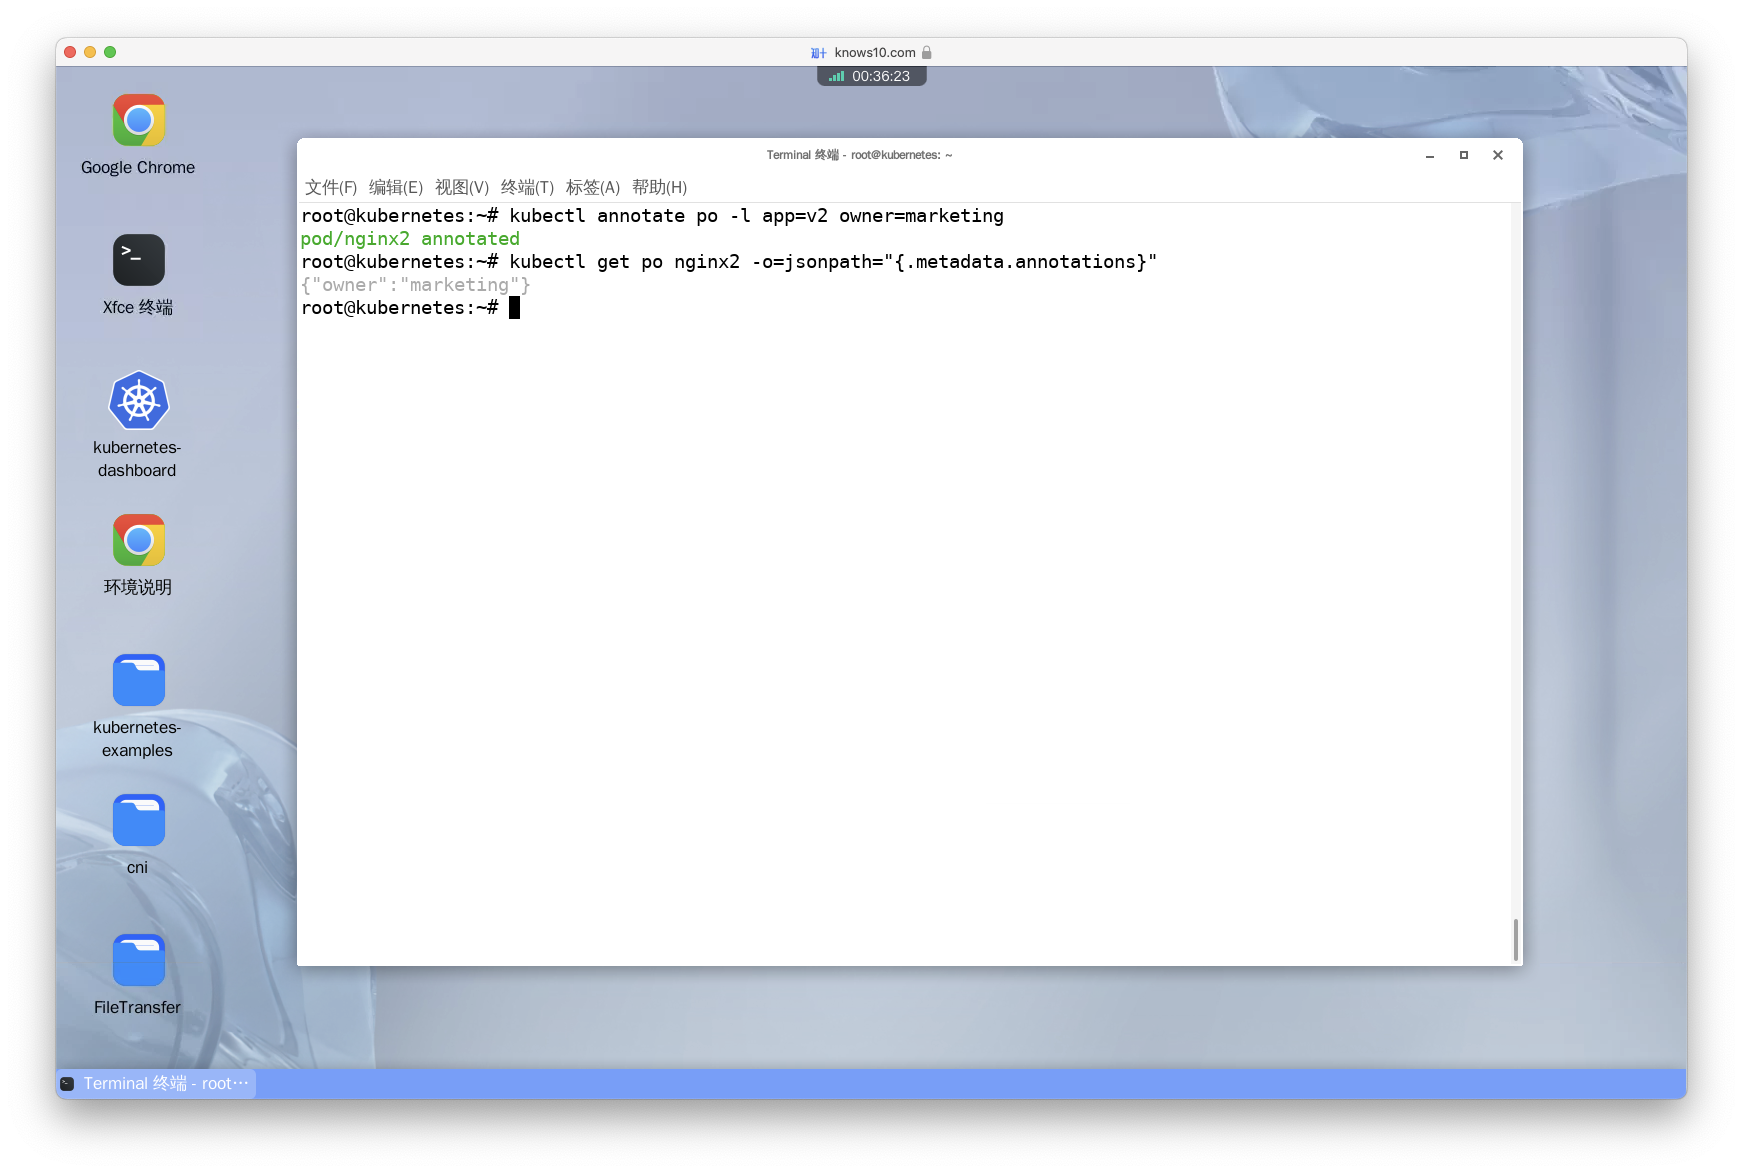This screenshot has width=1743, height=1173.
Task: Open the 终端(T) menu
Action: [x=527, y=187]
